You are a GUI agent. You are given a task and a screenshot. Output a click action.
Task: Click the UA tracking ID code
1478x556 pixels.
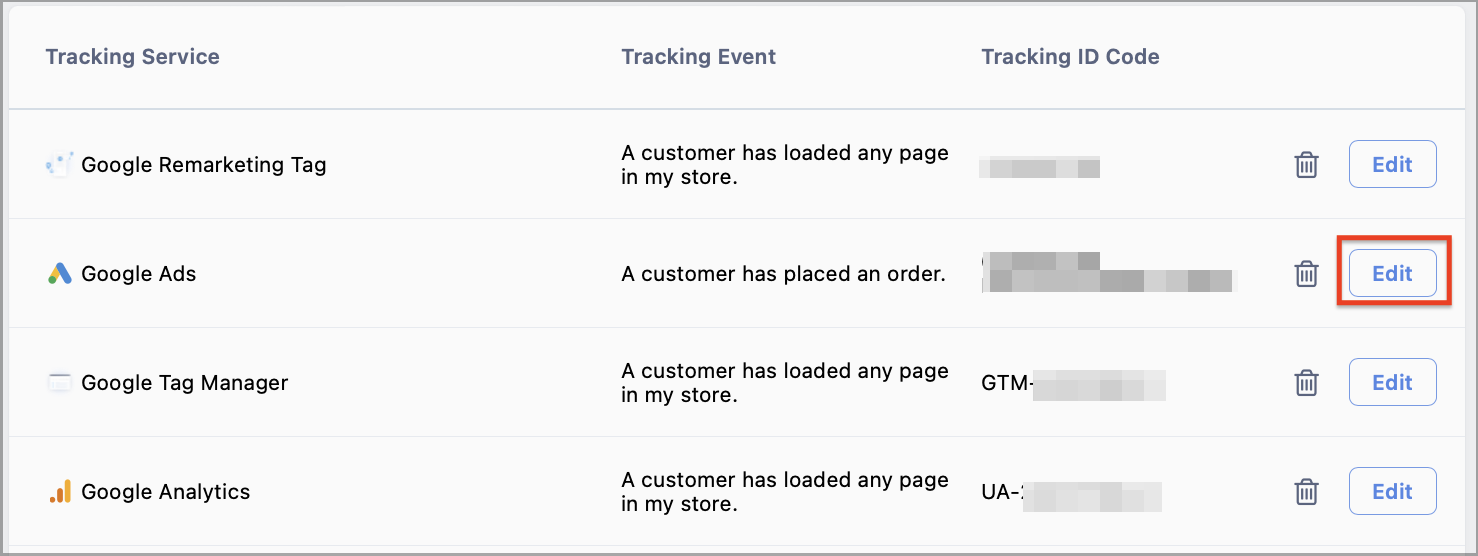click(x=1071, y=492)
